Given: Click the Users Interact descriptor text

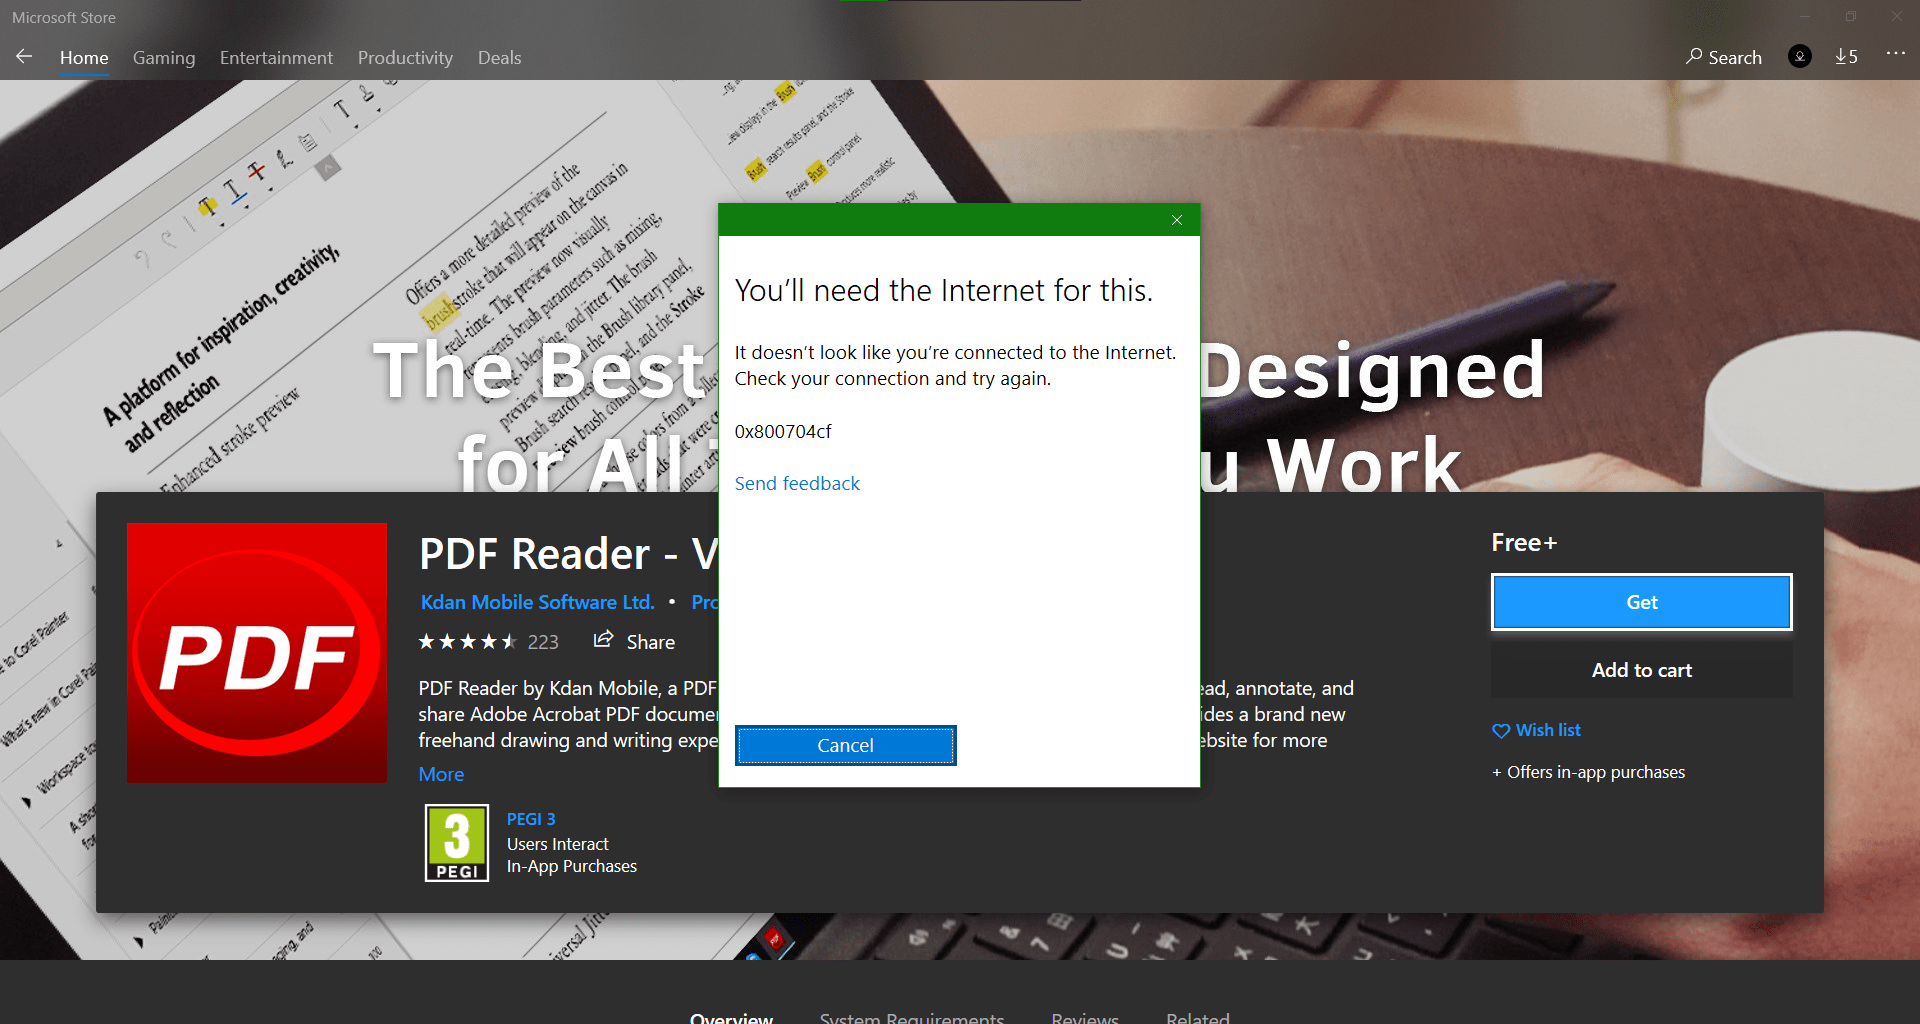Looking at the screenshot, I should click(x=557, y=844).
